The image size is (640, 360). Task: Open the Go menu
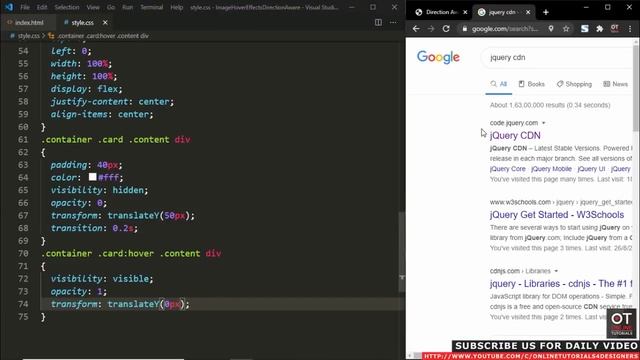[111, 7]
